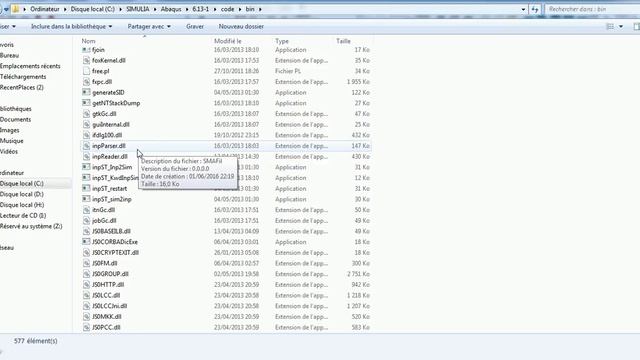Click the ifdlg100.dll file icon
Image resolution: width=640 pixels, height=360 pixels.
tap(86, 135)
